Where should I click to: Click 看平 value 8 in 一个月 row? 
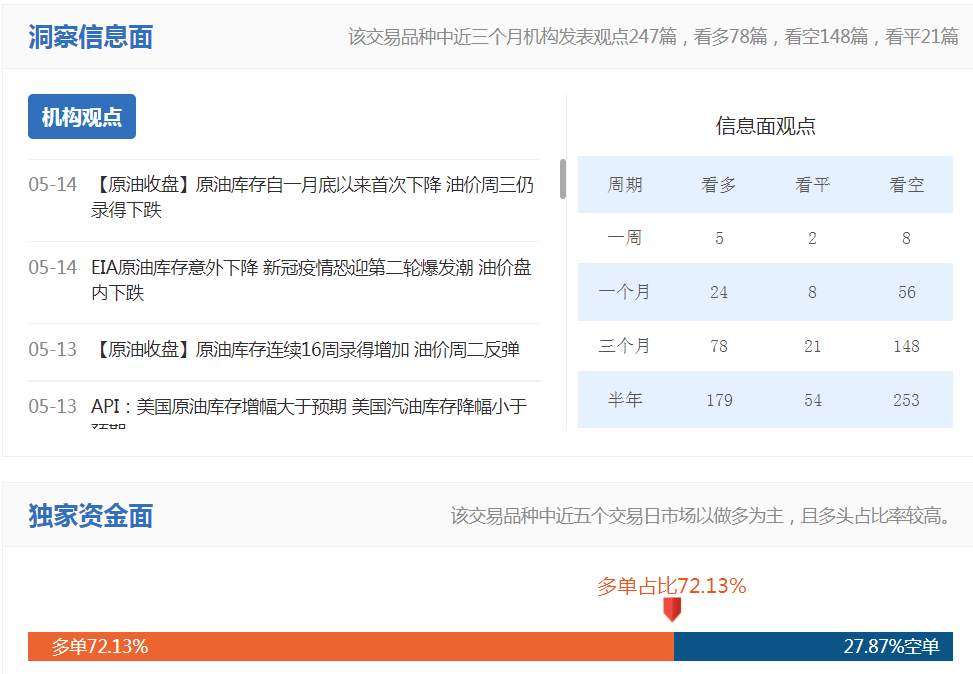[812, 292]
